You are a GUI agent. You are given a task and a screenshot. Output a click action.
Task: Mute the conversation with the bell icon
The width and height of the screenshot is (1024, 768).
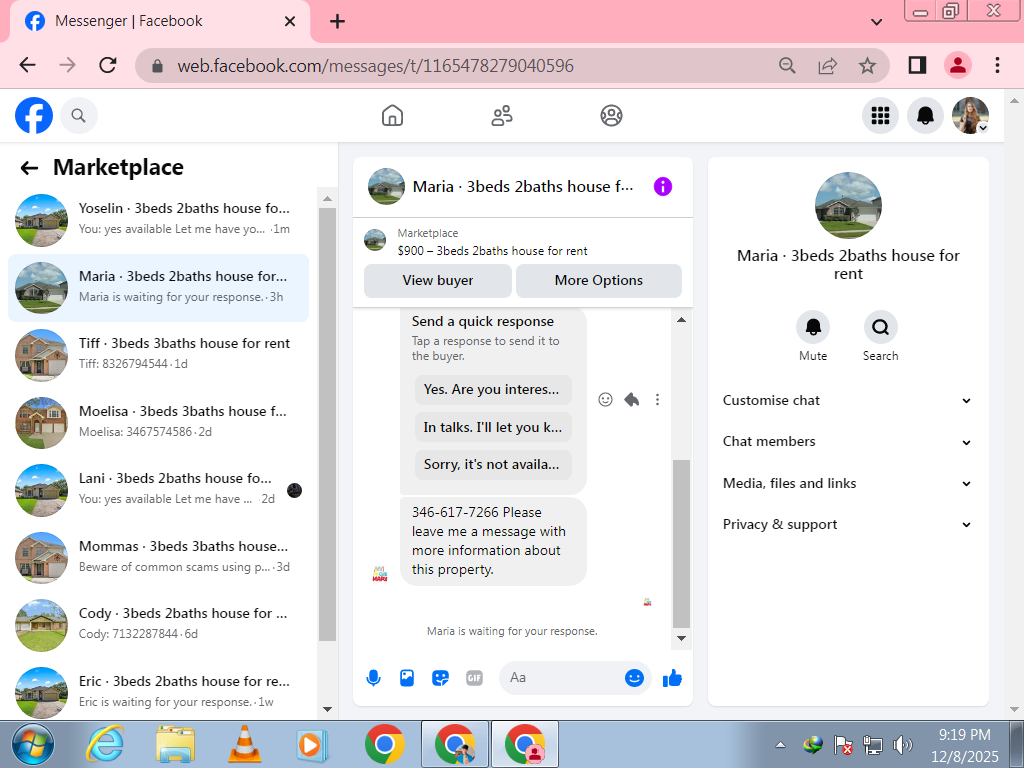point(812,327)
